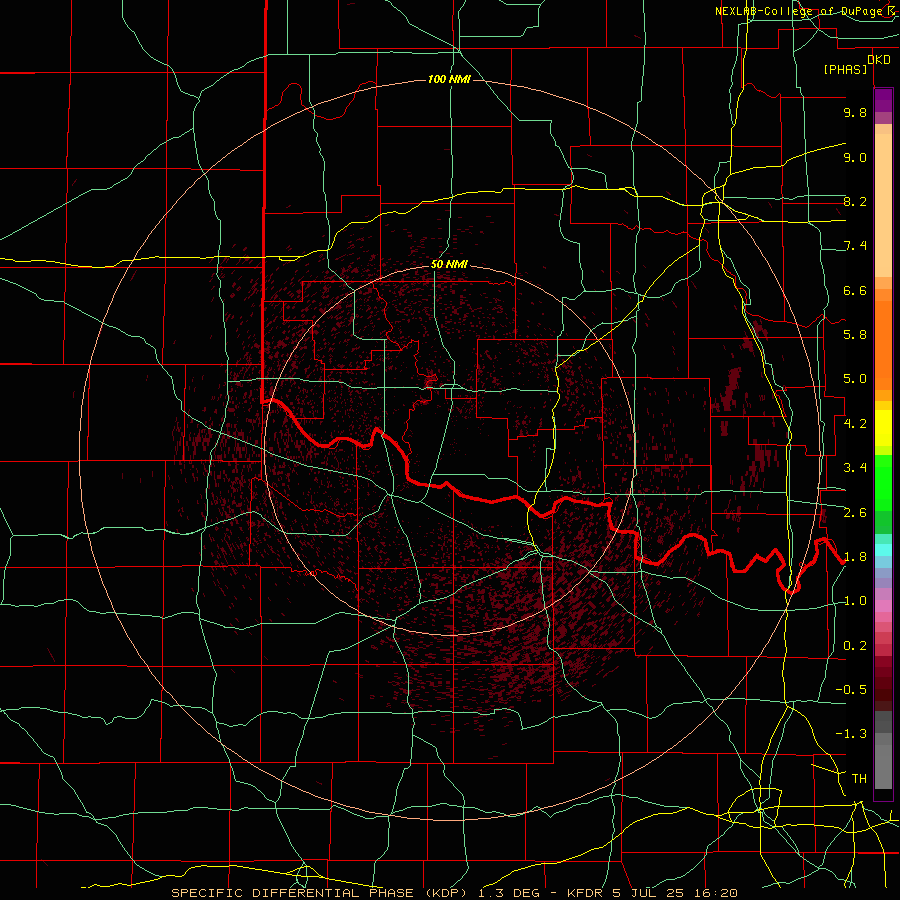Viewport: 900px width, 900px height.
Task: Select the 6.6 scale value
Action: click(855, 290)
